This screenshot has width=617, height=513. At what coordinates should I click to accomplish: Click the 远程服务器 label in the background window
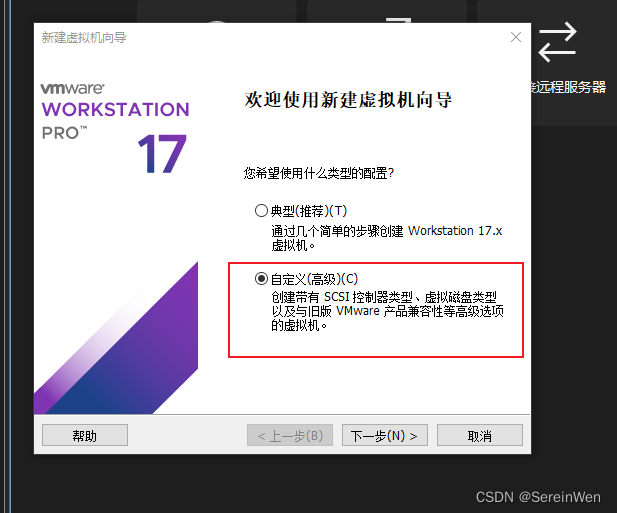pyautogui.click(x=569, y=87)
